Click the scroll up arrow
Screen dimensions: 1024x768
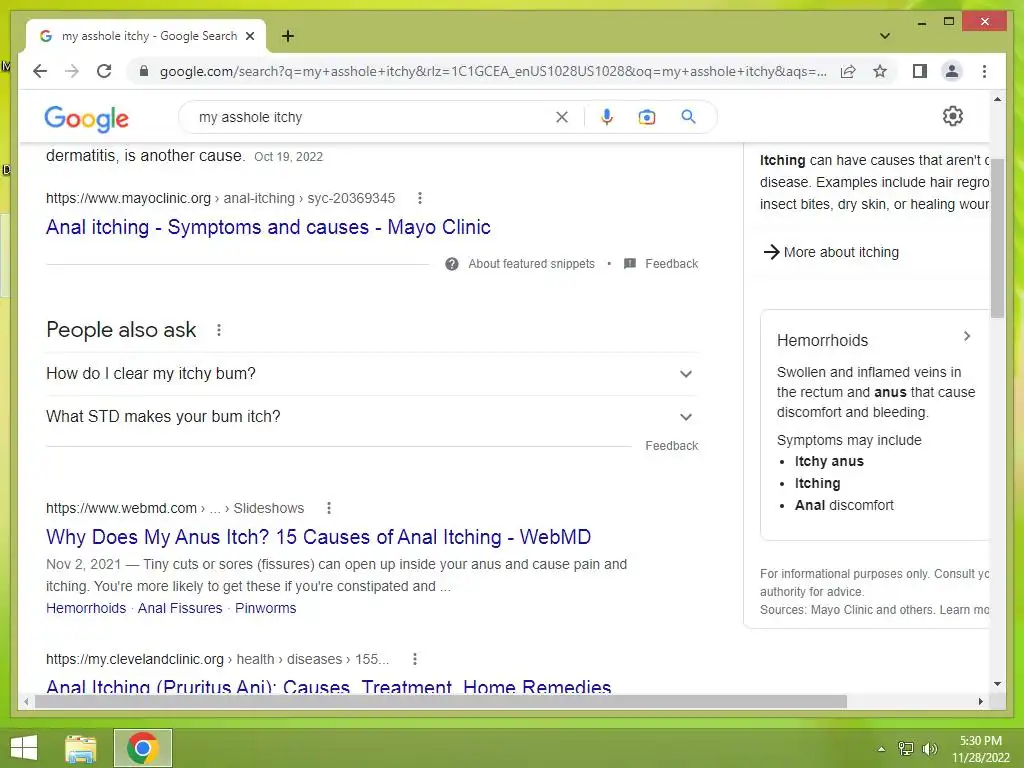[x=997, y=100]
